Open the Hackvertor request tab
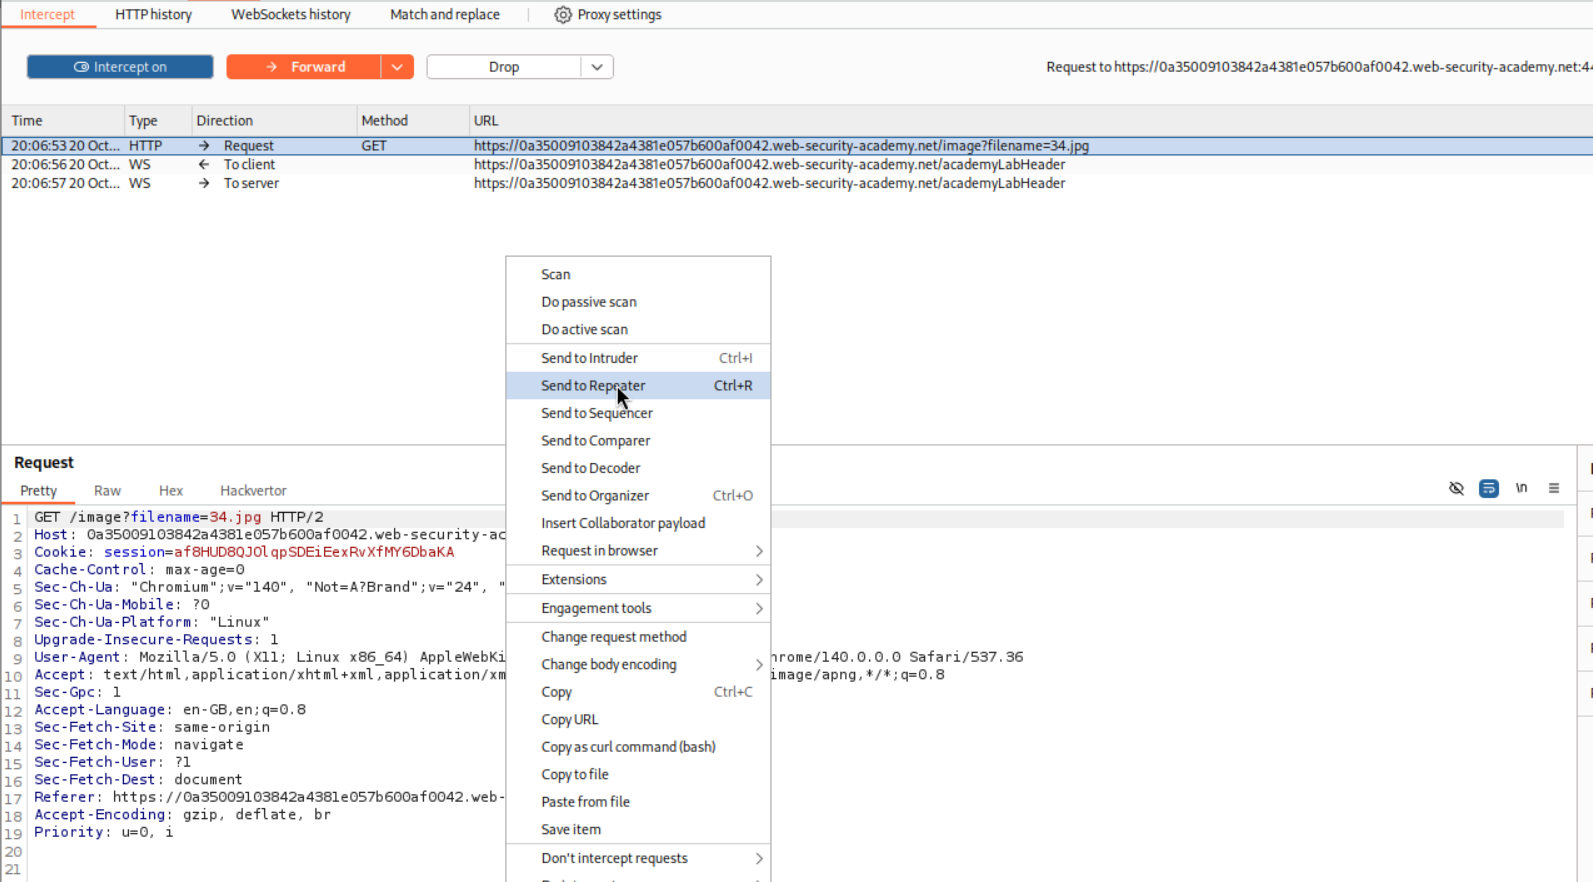The image size is (1593, 882). (x=253, y=491)
